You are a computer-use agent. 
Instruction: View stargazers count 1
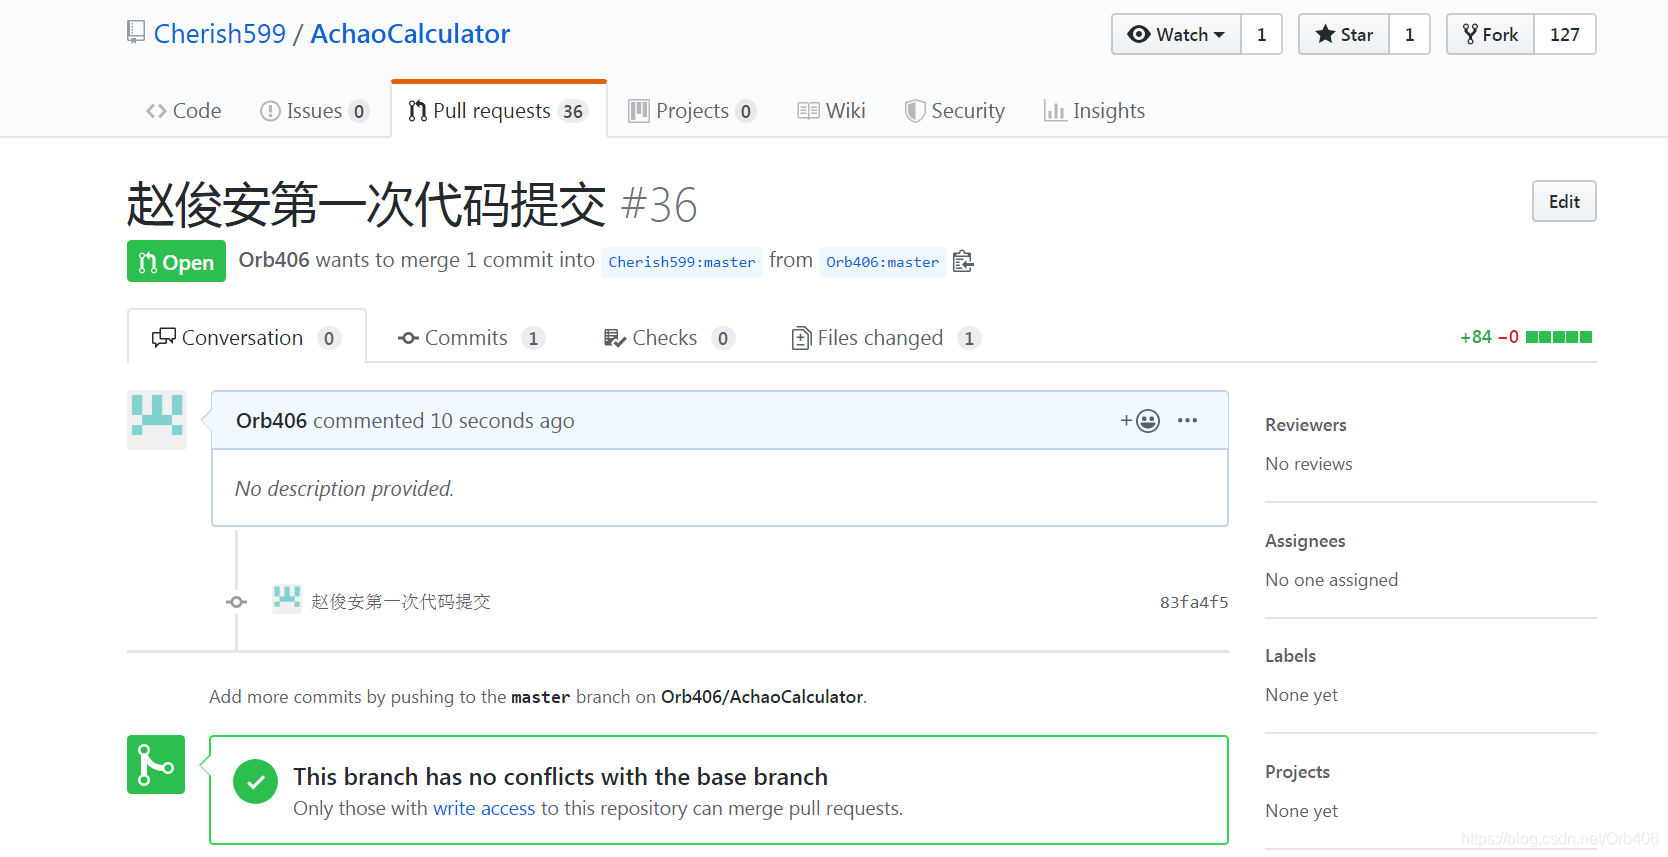(1410, 34)
